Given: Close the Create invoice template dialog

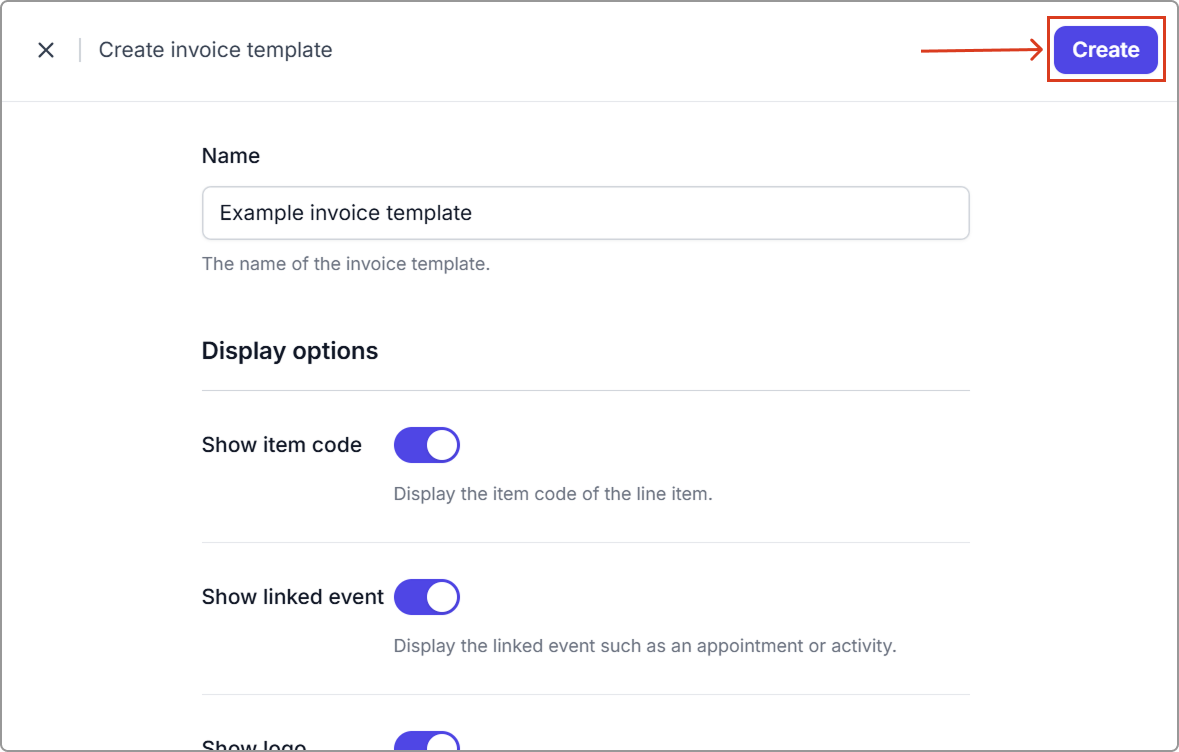Looking at the screenshot, I should [46, 50].
